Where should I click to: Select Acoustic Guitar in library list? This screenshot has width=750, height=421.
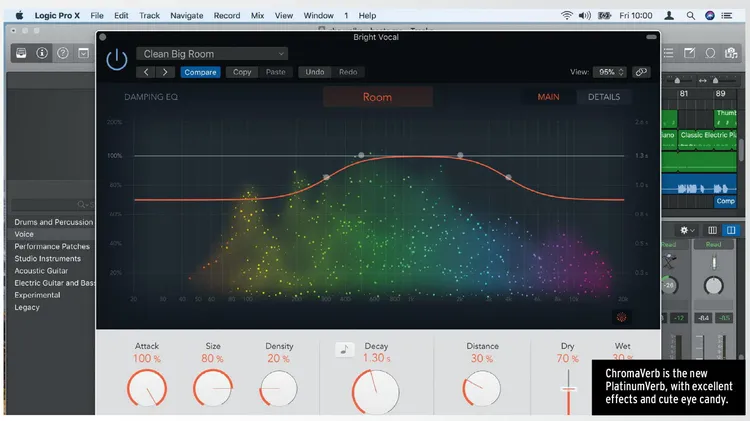click(41, 271)
